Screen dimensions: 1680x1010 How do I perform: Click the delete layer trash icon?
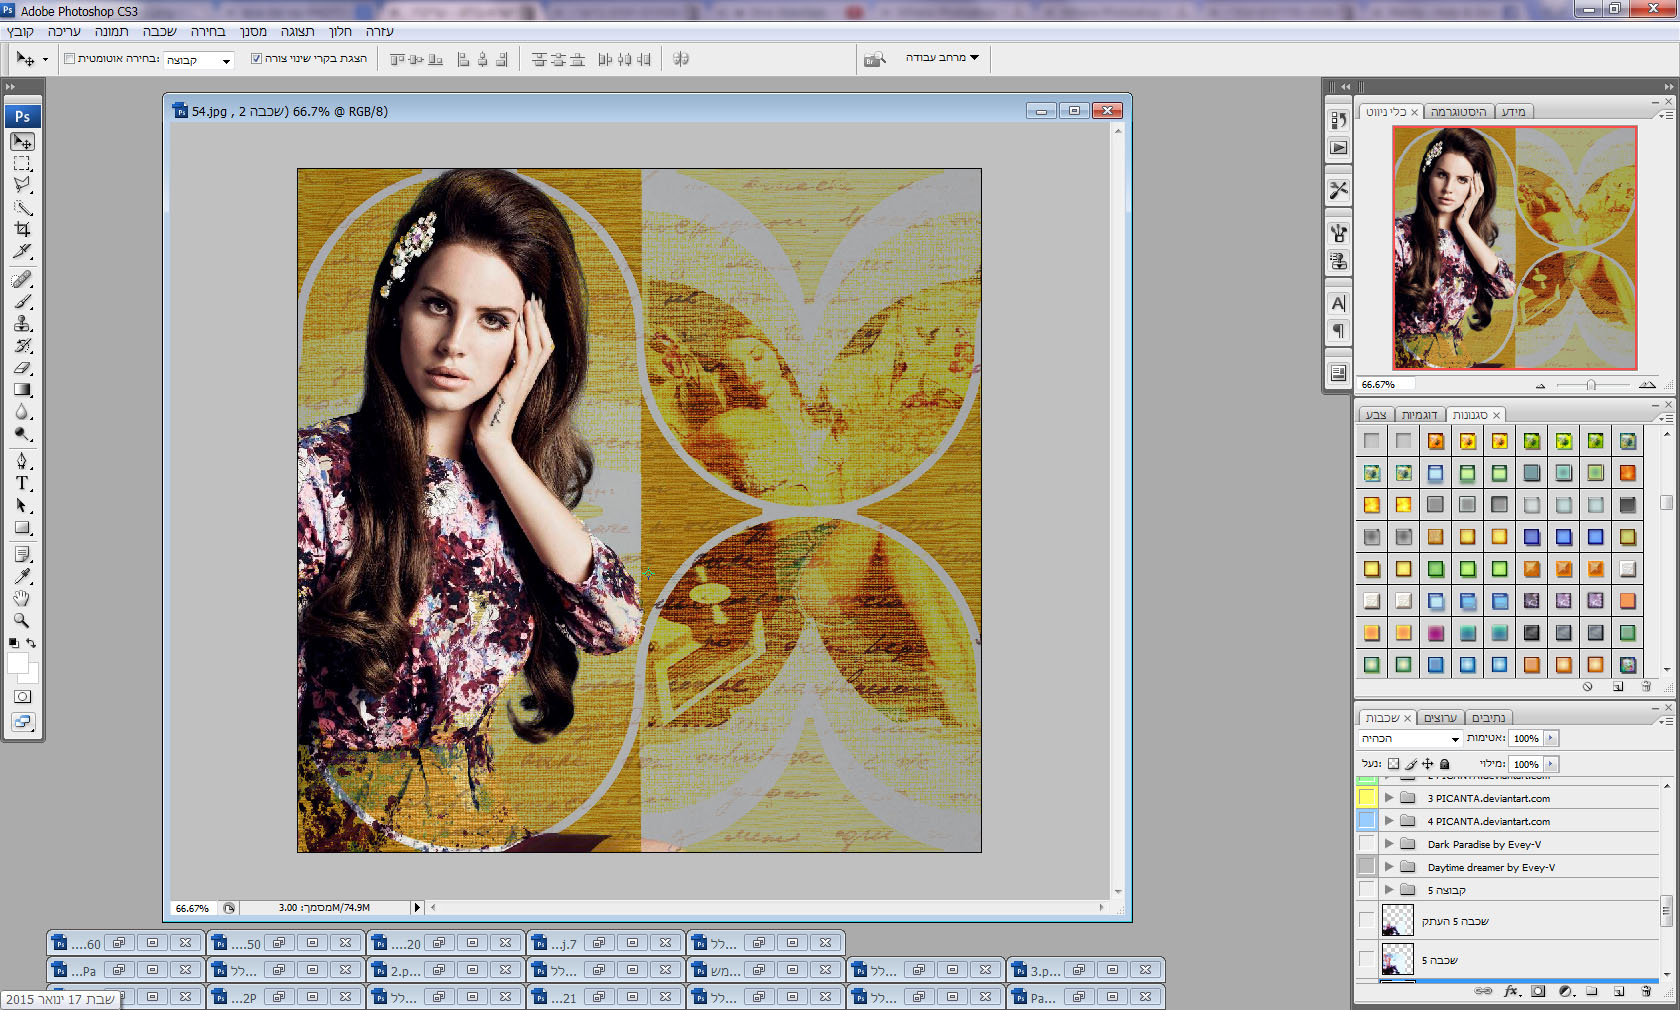coord(1646,992)
